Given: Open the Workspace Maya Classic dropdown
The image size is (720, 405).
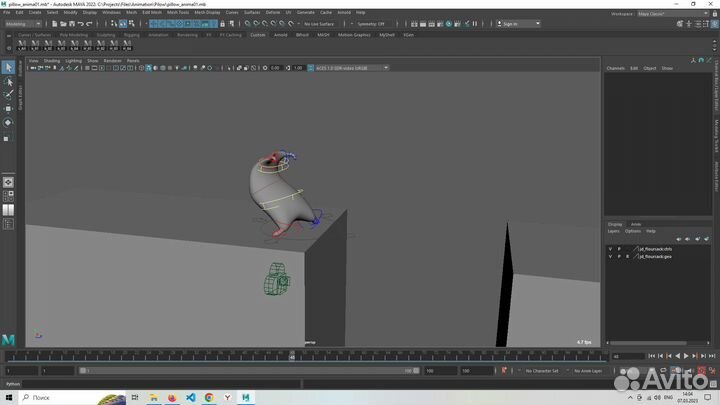Looking at the screenshot, I should coord(673,14).
